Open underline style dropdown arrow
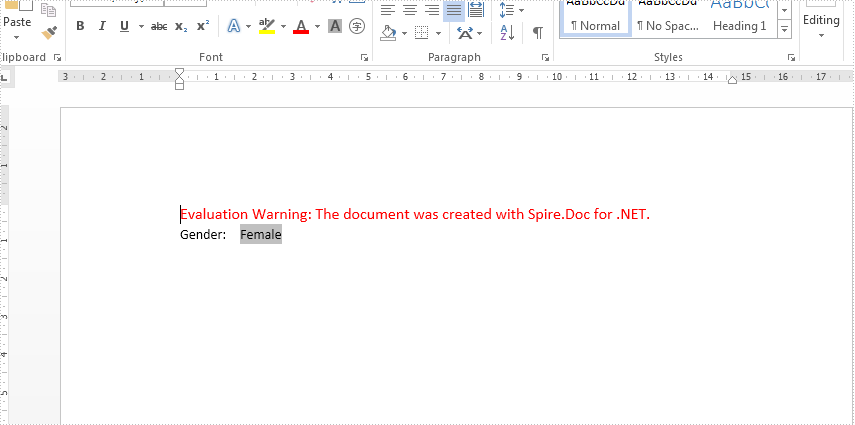The width and height of the screenshot is (855, 425). click(x=141, y=26)
